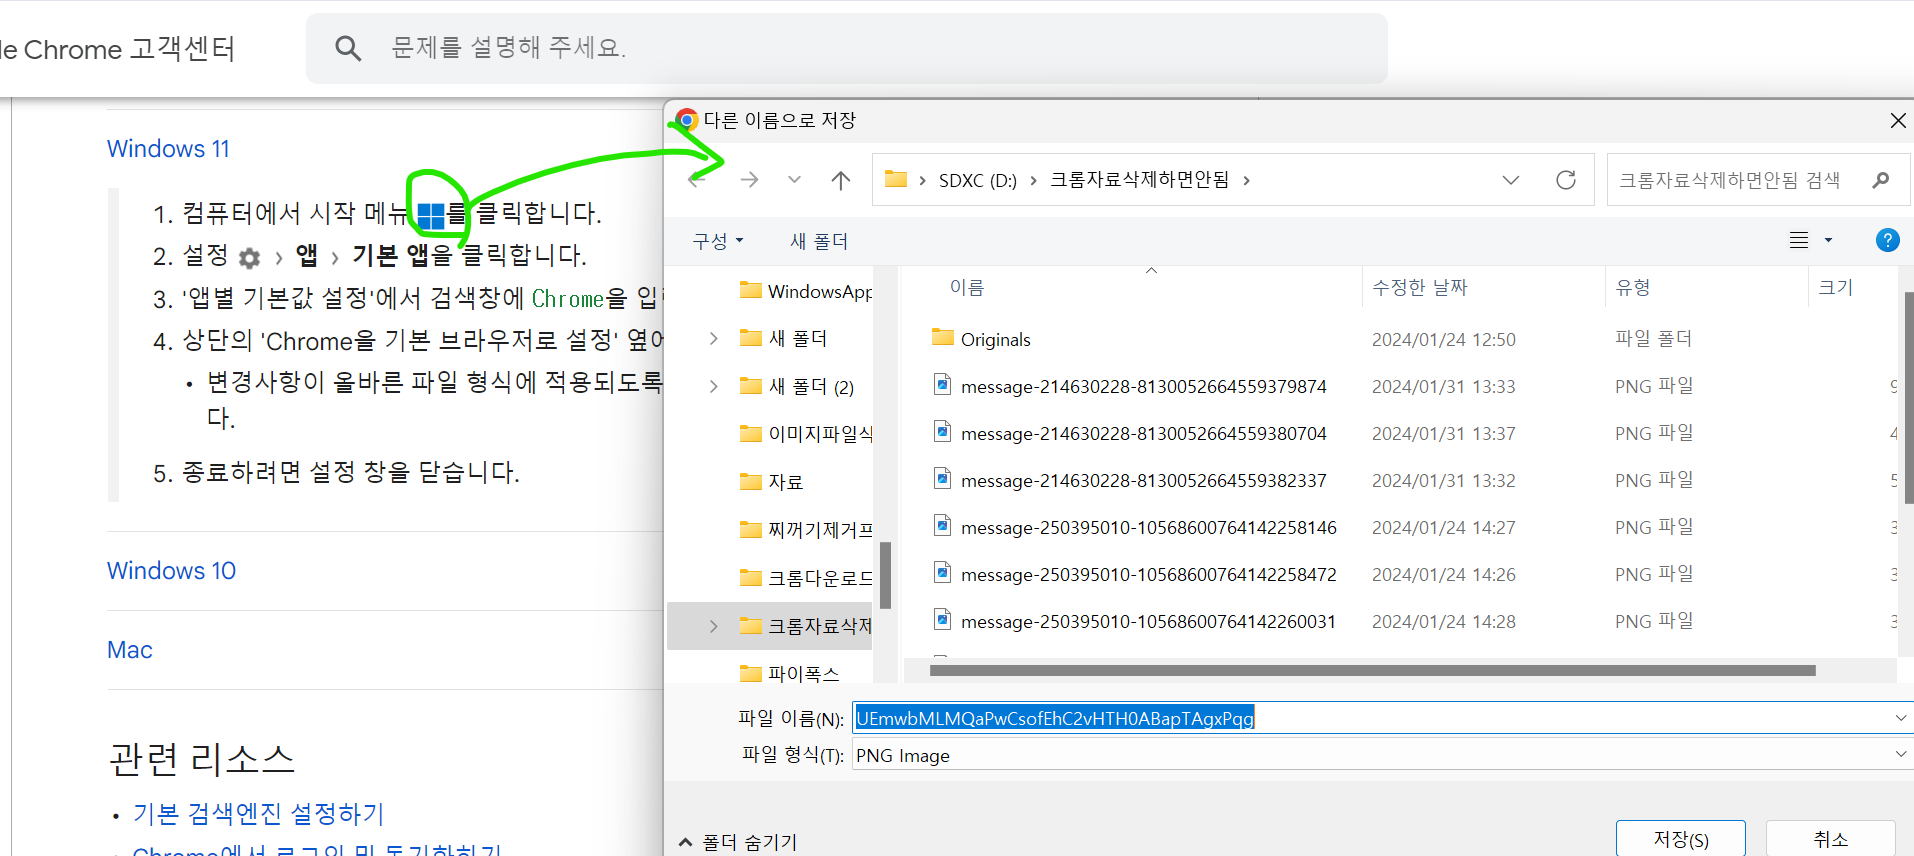This screenshot has height=856, width=1914.
Task: Click the navigation tree vertical scrollbar
Action: point(885,575)
